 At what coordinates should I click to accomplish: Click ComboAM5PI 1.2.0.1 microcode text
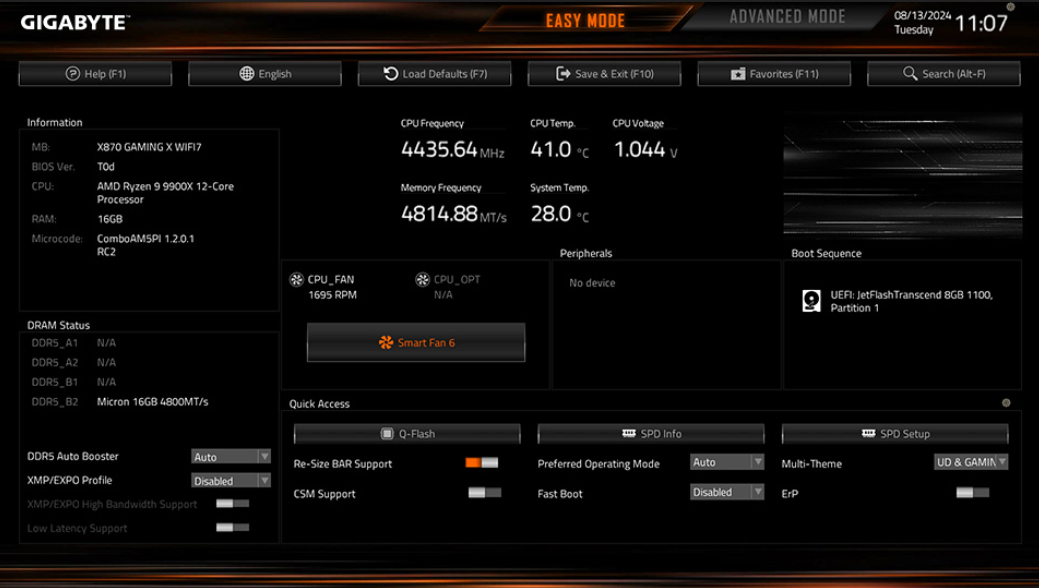coord(146,245)
